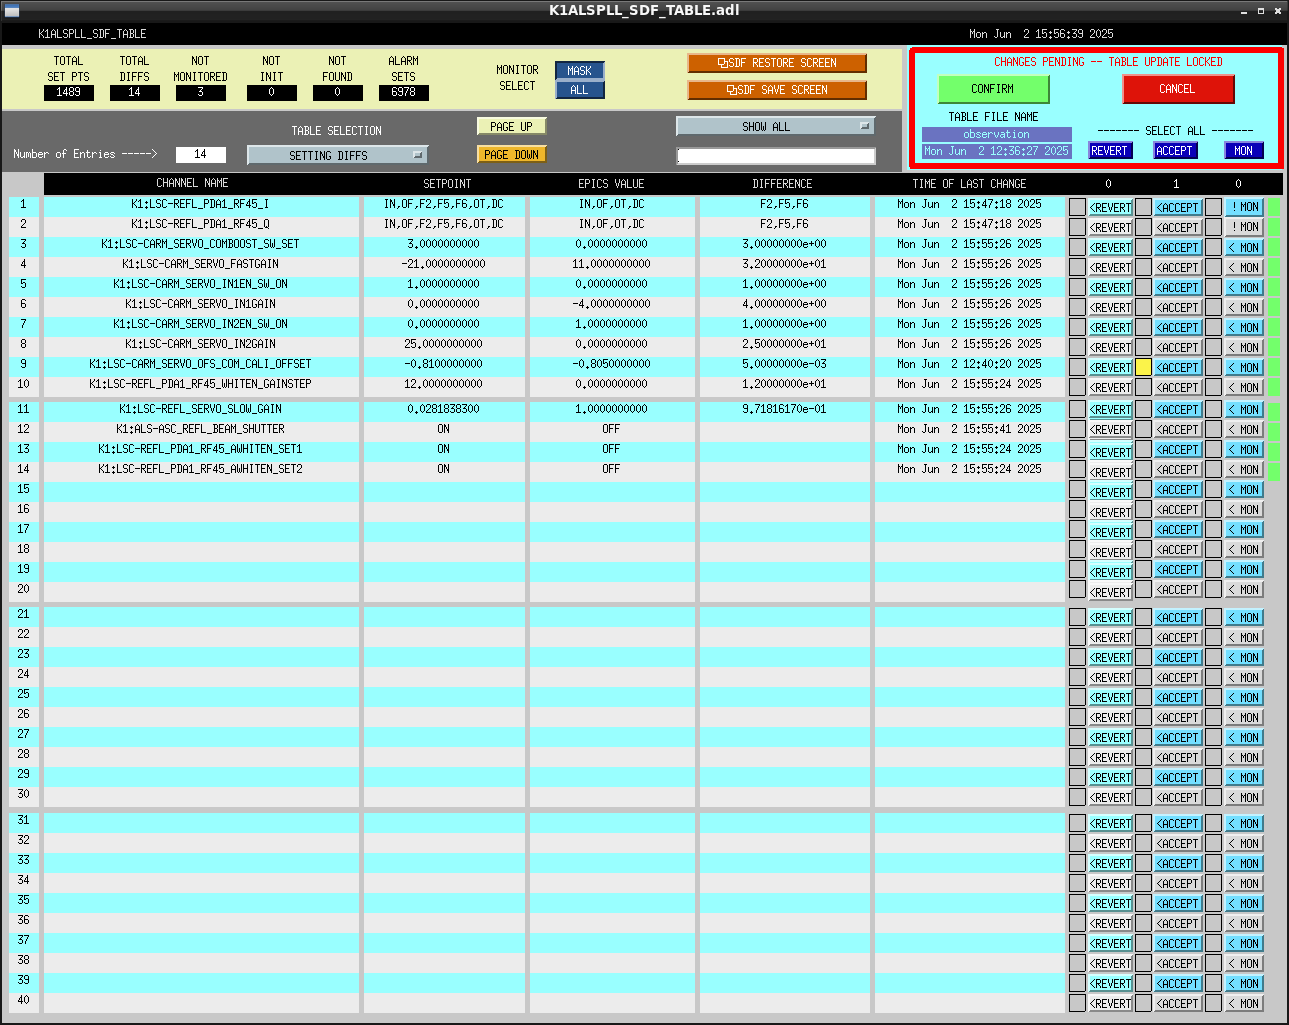Viewport: 1289px width, 1025px height.
Task: Click REVERT under SELECT ALL
Action: 1109,151
